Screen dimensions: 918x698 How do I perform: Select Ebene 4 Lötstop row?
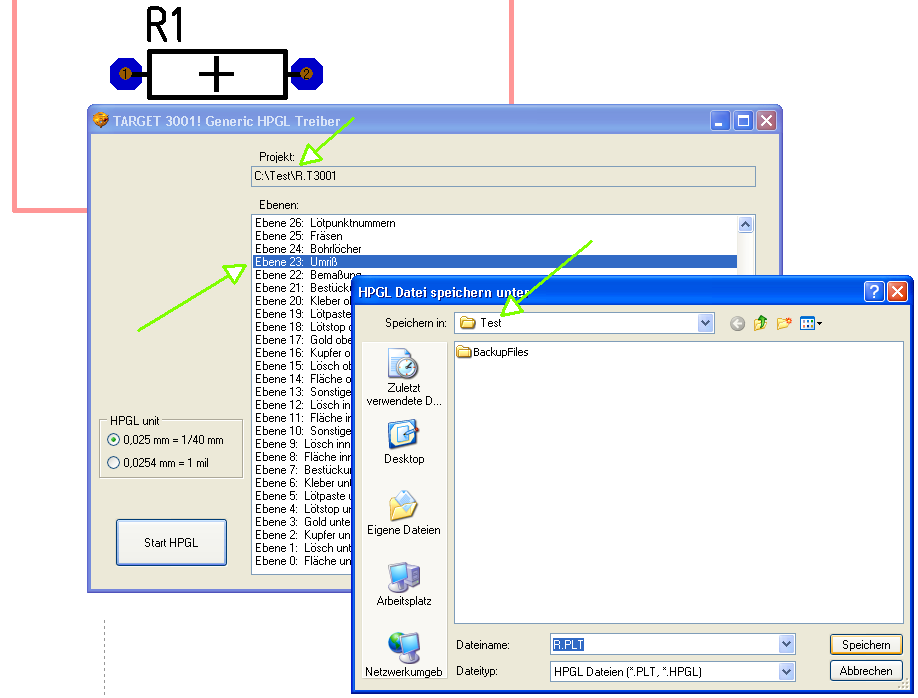(x=302, y=509)
